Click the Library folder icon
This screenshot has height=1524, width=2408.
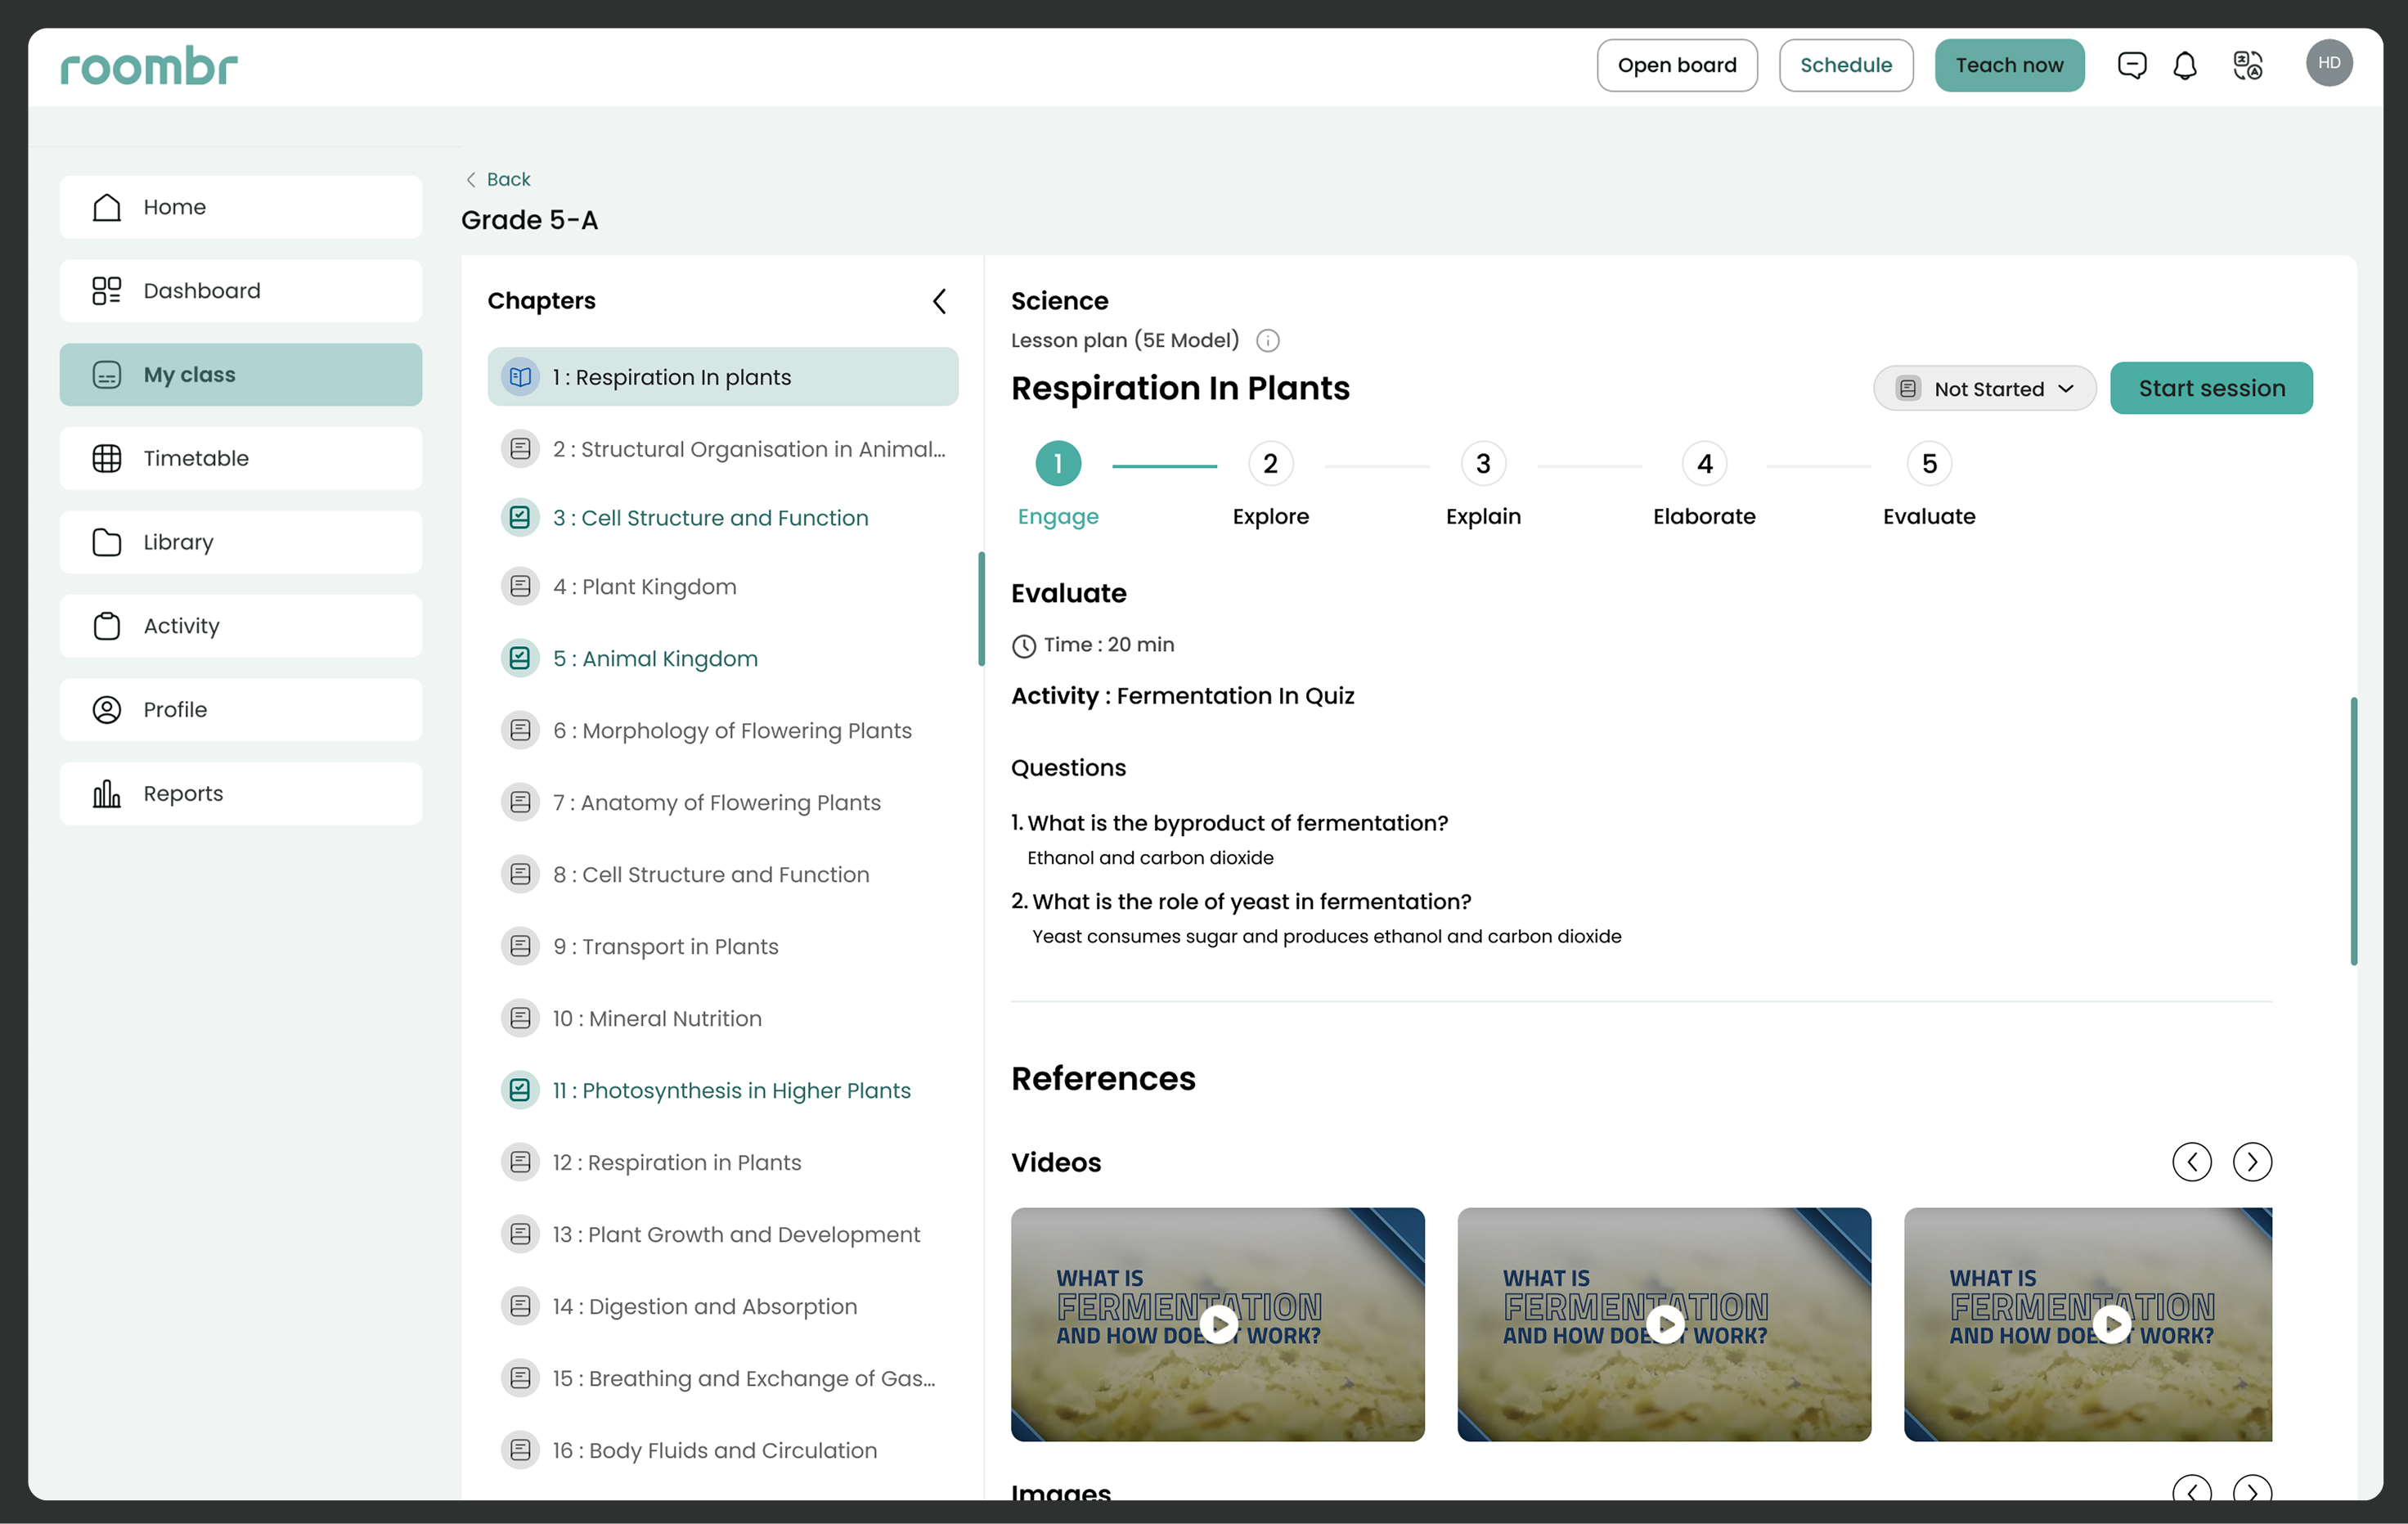pyautogui.click(x=106, y=542)
